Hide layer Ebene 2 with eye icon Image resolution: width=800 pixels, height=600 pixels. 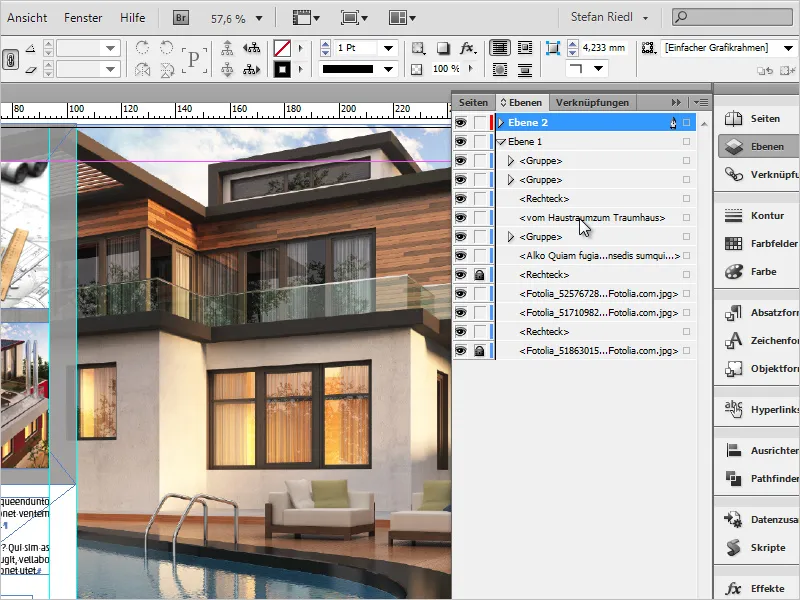pyautogui.click(x=461, y=122)
